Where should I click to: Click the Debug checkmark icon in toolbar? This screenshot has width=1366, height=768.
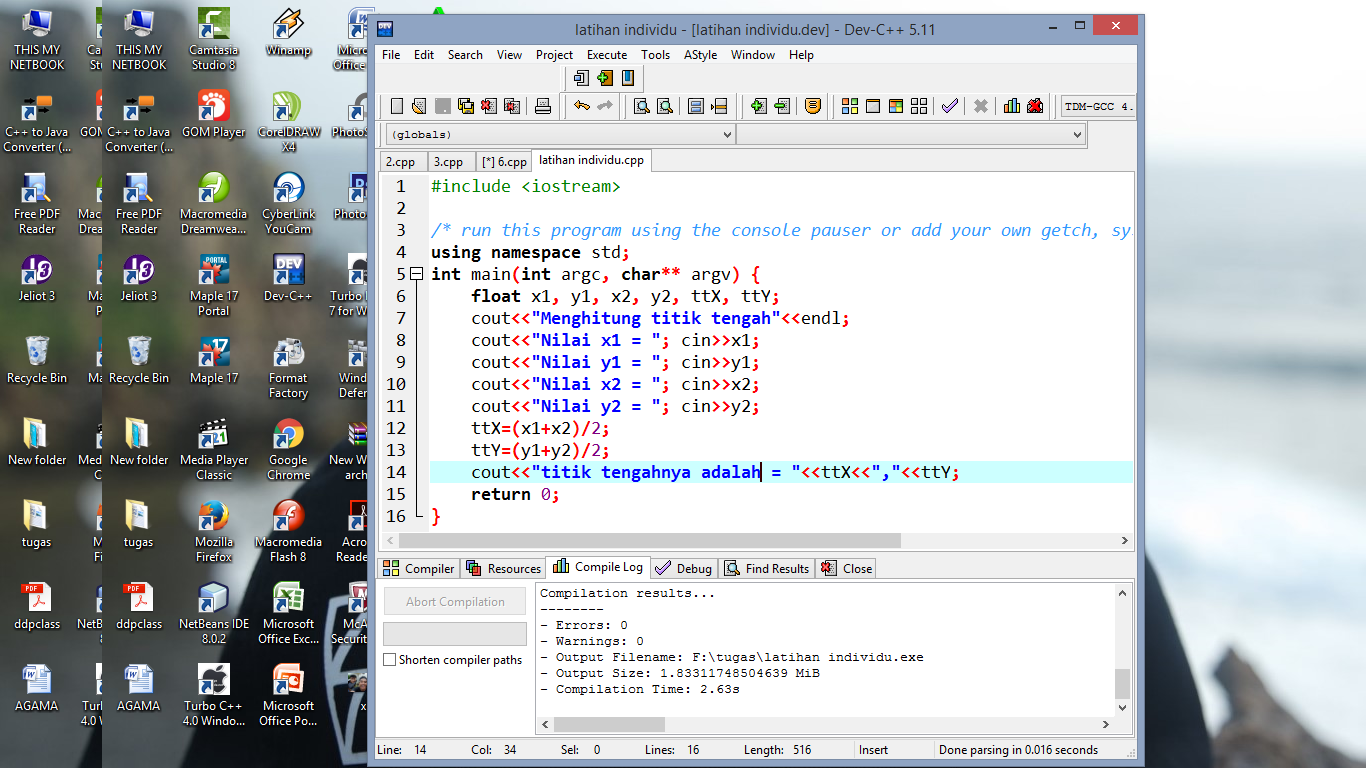(949, 106)
